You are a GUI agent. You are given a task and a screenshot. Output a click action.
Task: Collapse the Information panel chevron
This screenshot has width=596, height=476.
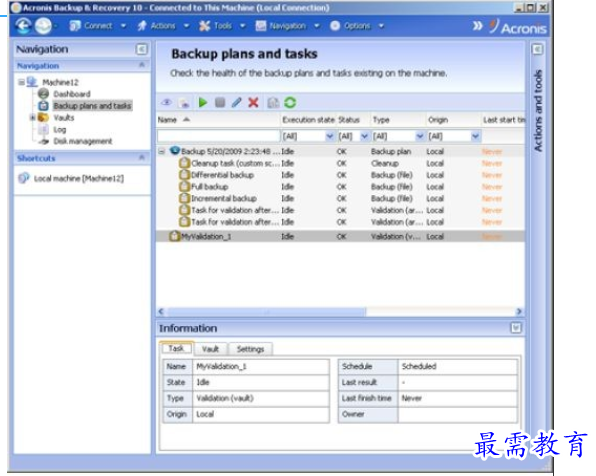tap(516, 328)
